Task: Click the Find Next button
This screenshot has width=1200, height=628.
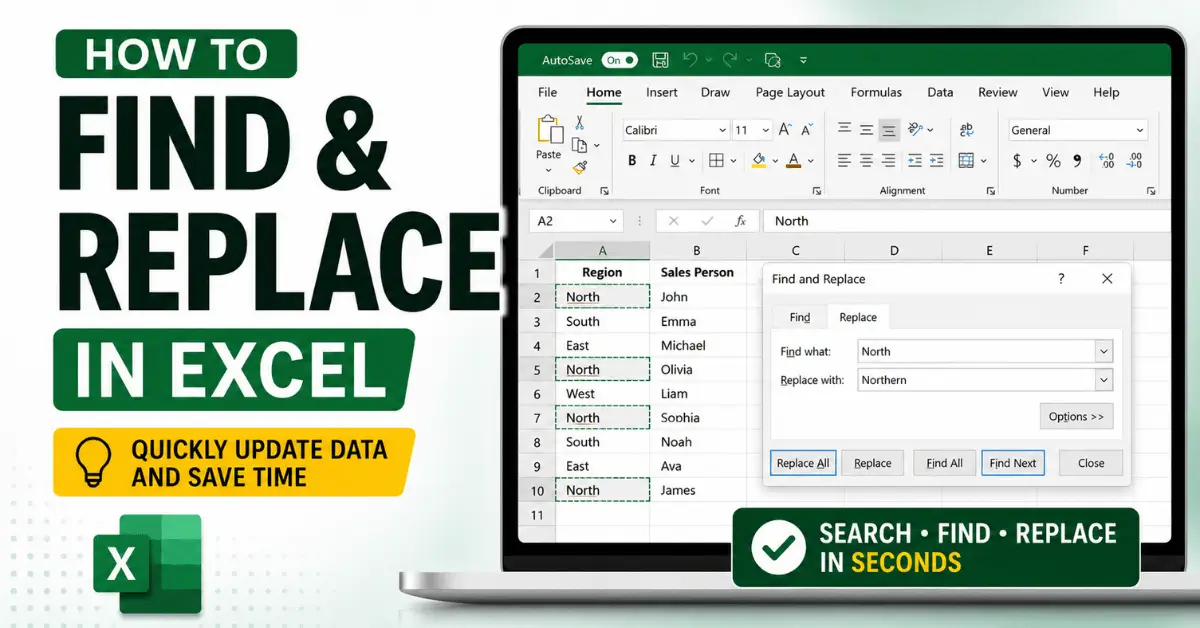Action: (x=1013, y=463)
